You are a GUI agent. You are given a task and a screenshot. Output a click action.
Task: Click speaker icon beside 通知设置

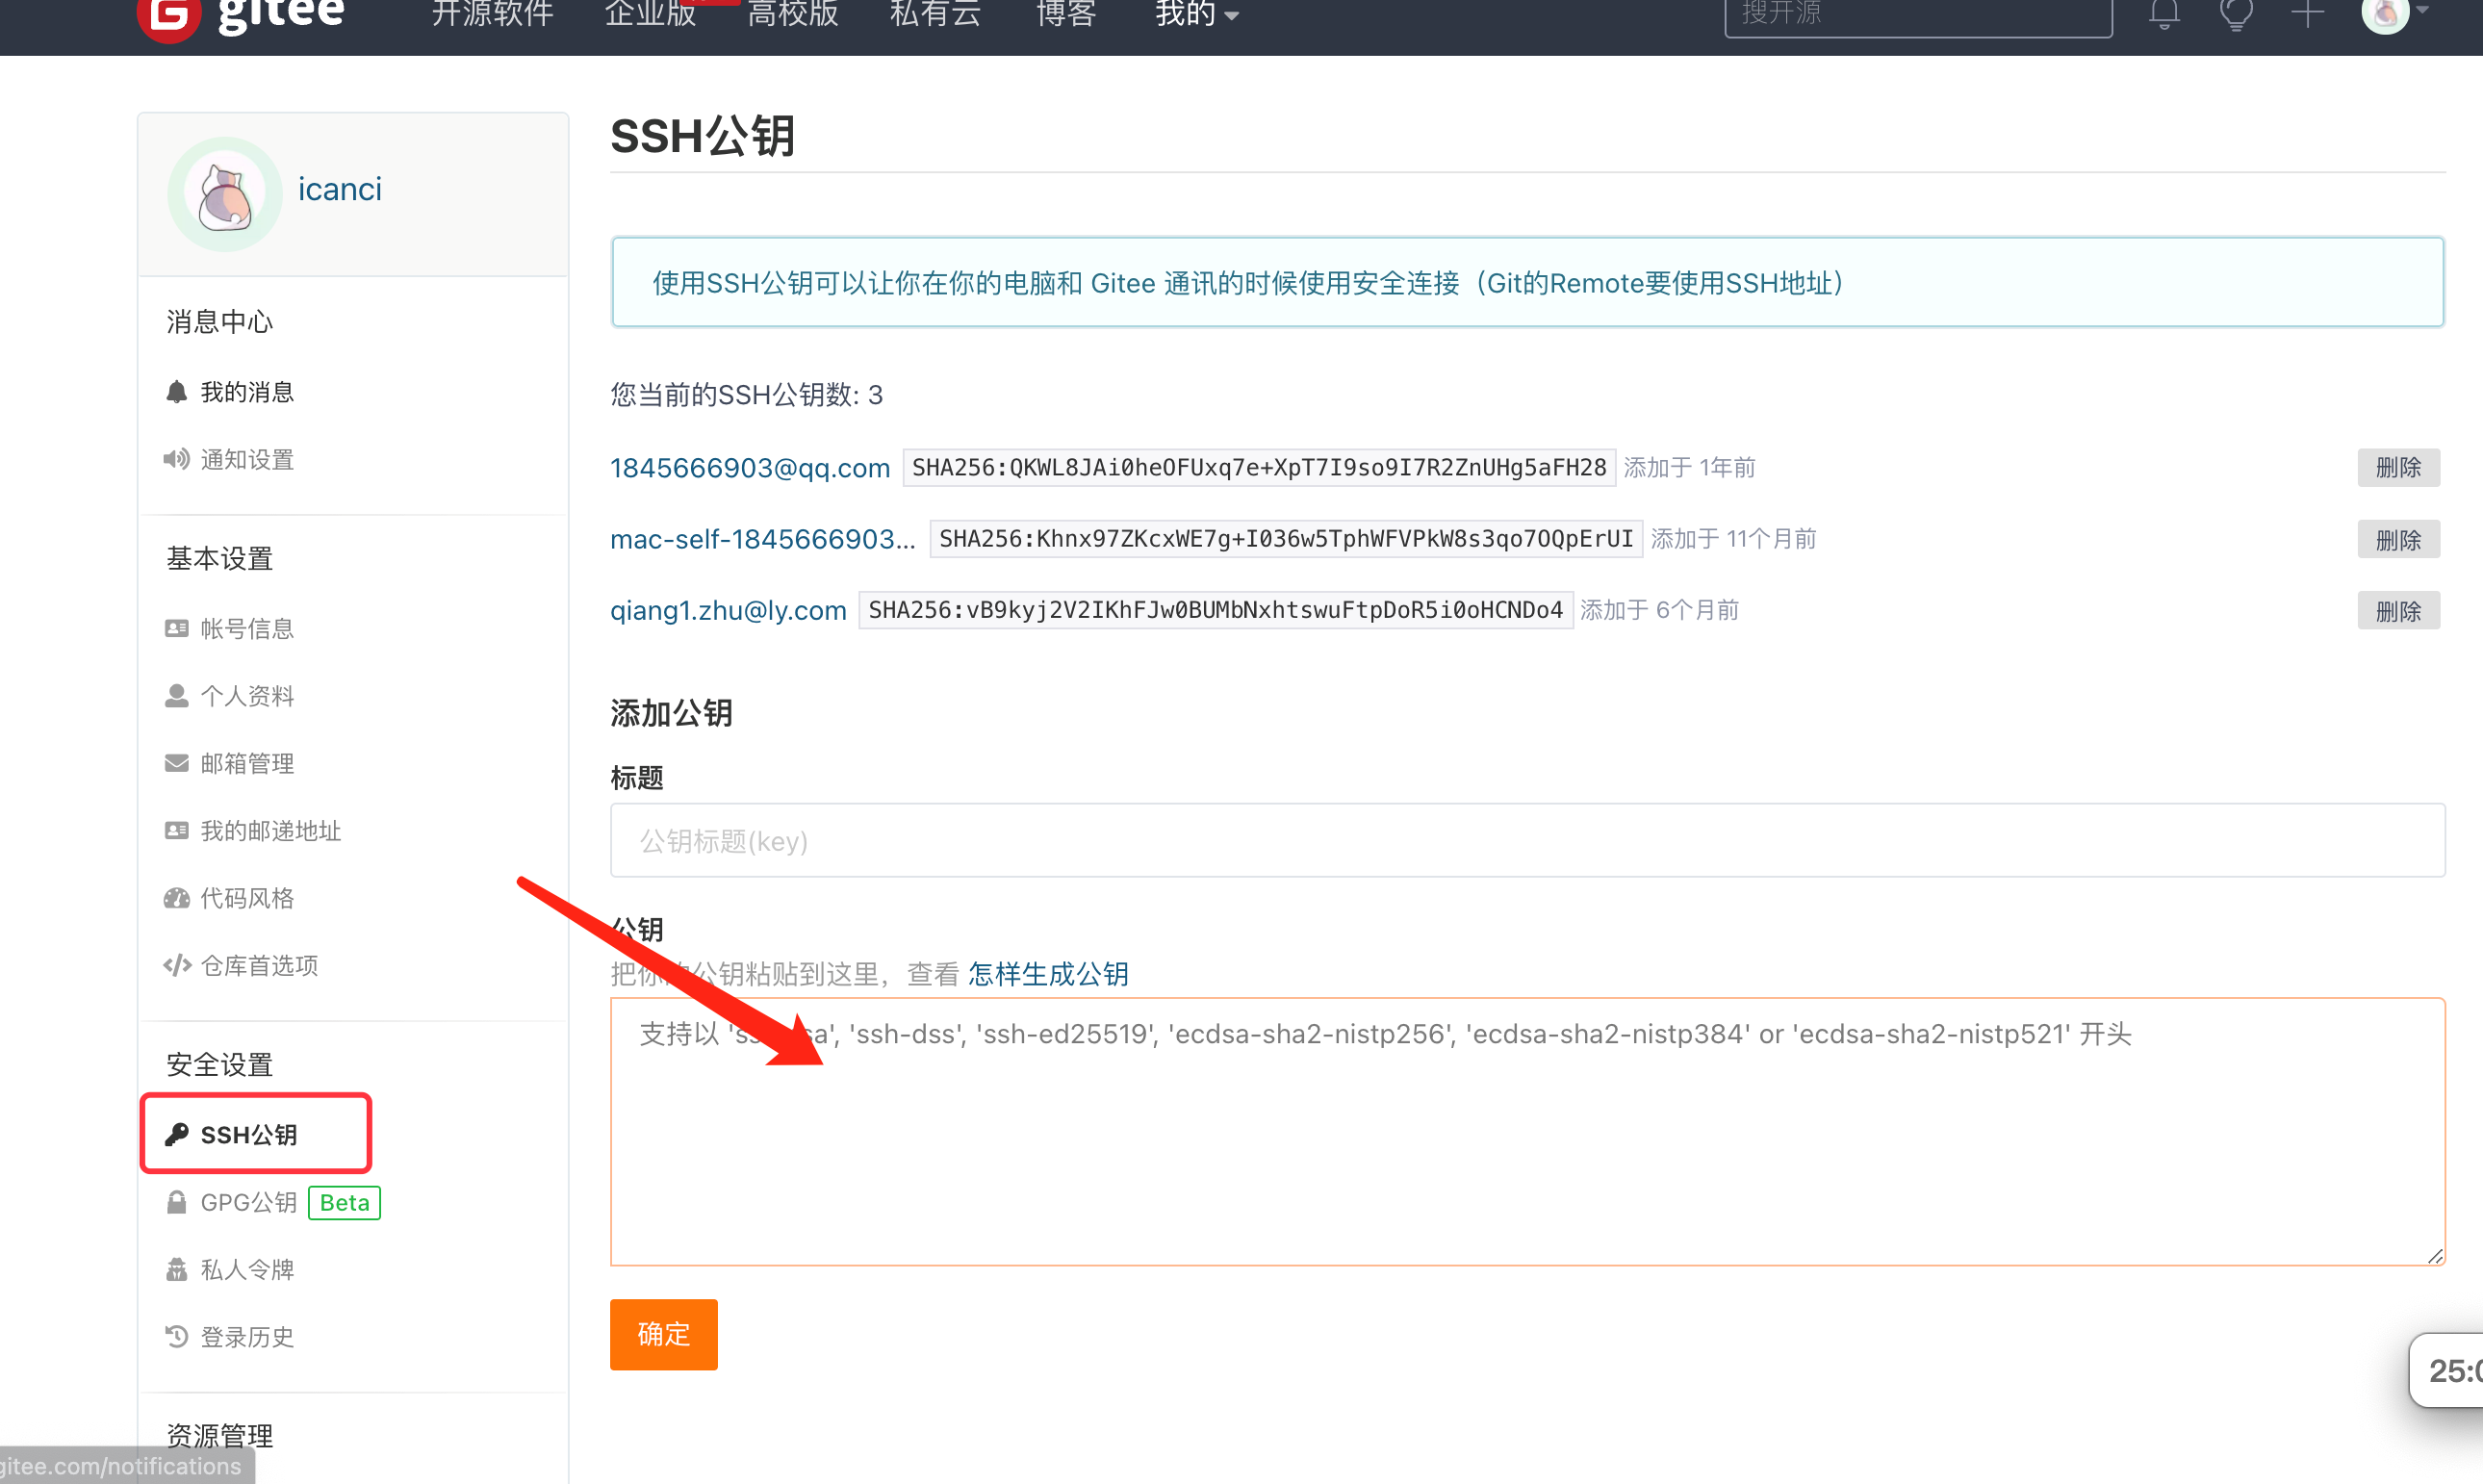(x=177, y=459)
